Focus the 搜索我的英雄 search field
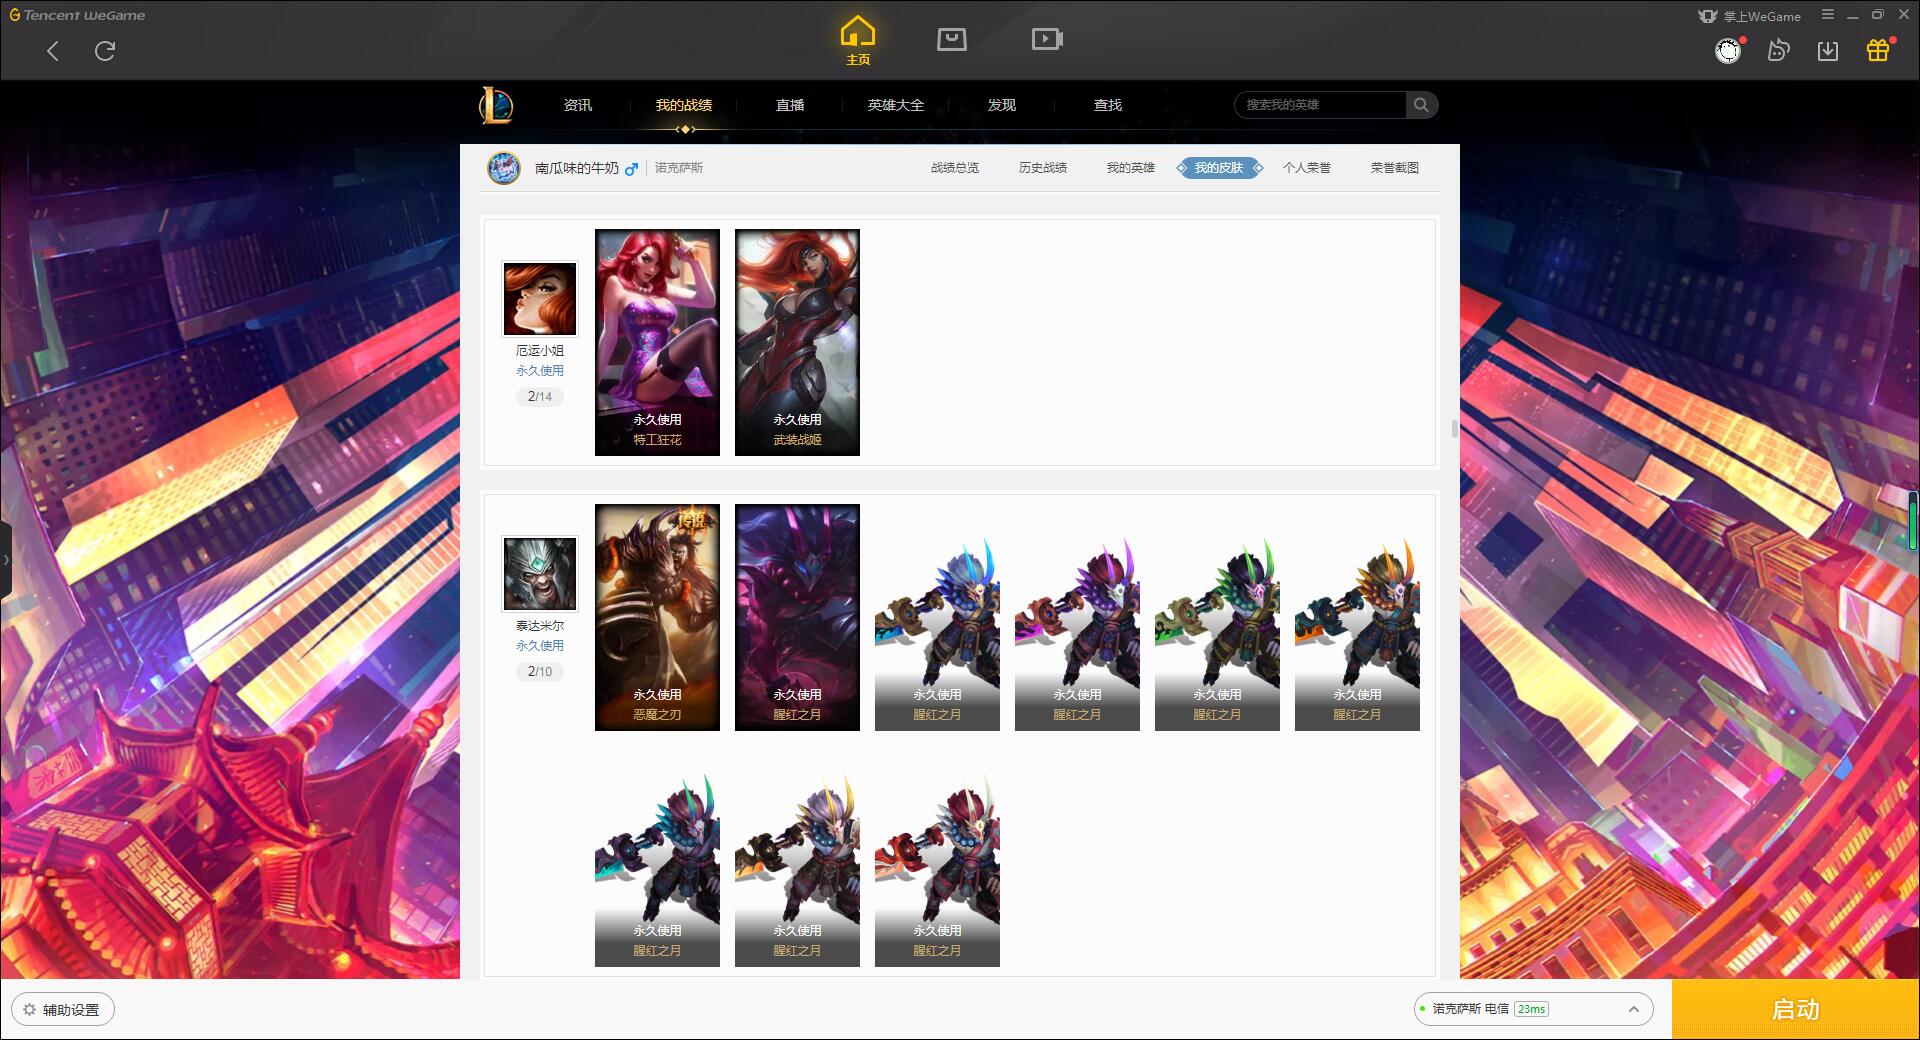Image resolution: width=1920 pixels, height=1040 pixels. coord(1321,105)
